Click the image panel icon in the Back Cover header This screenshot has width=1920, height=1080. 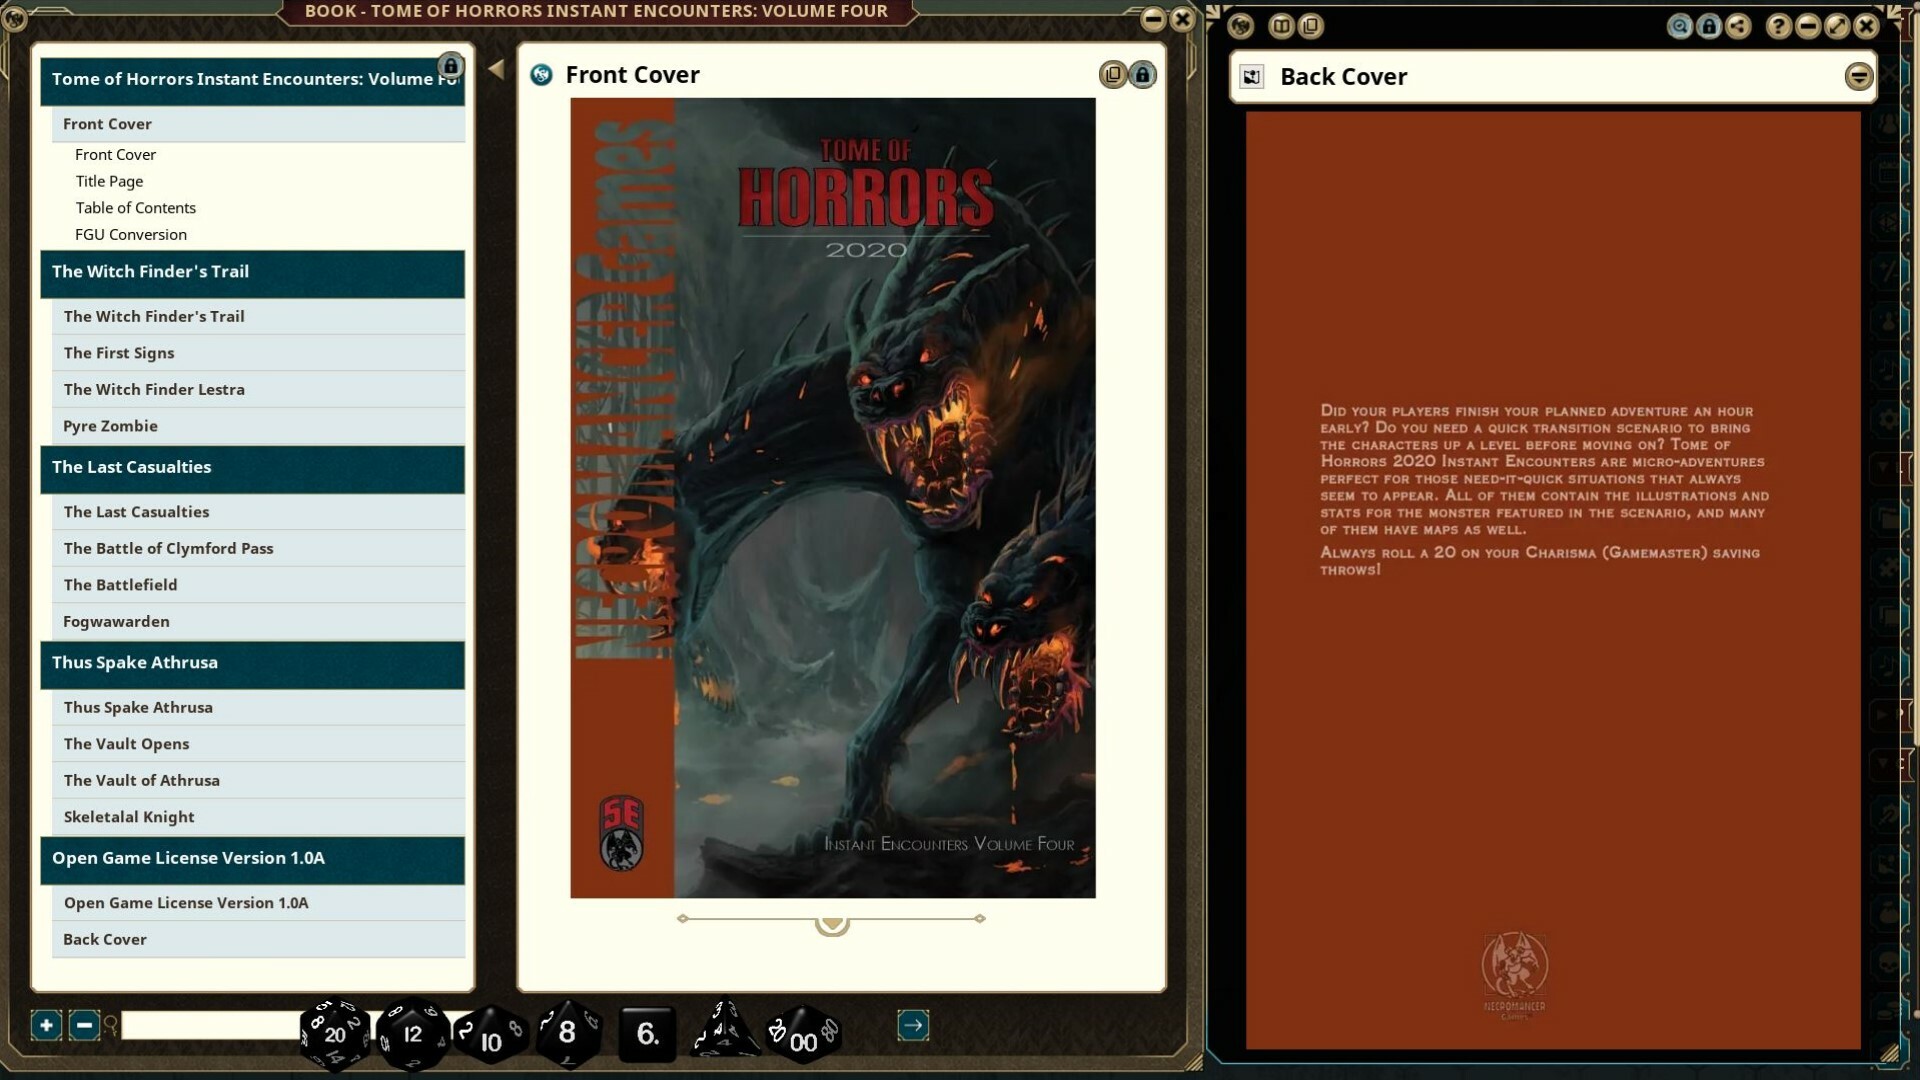(1251, 76)
